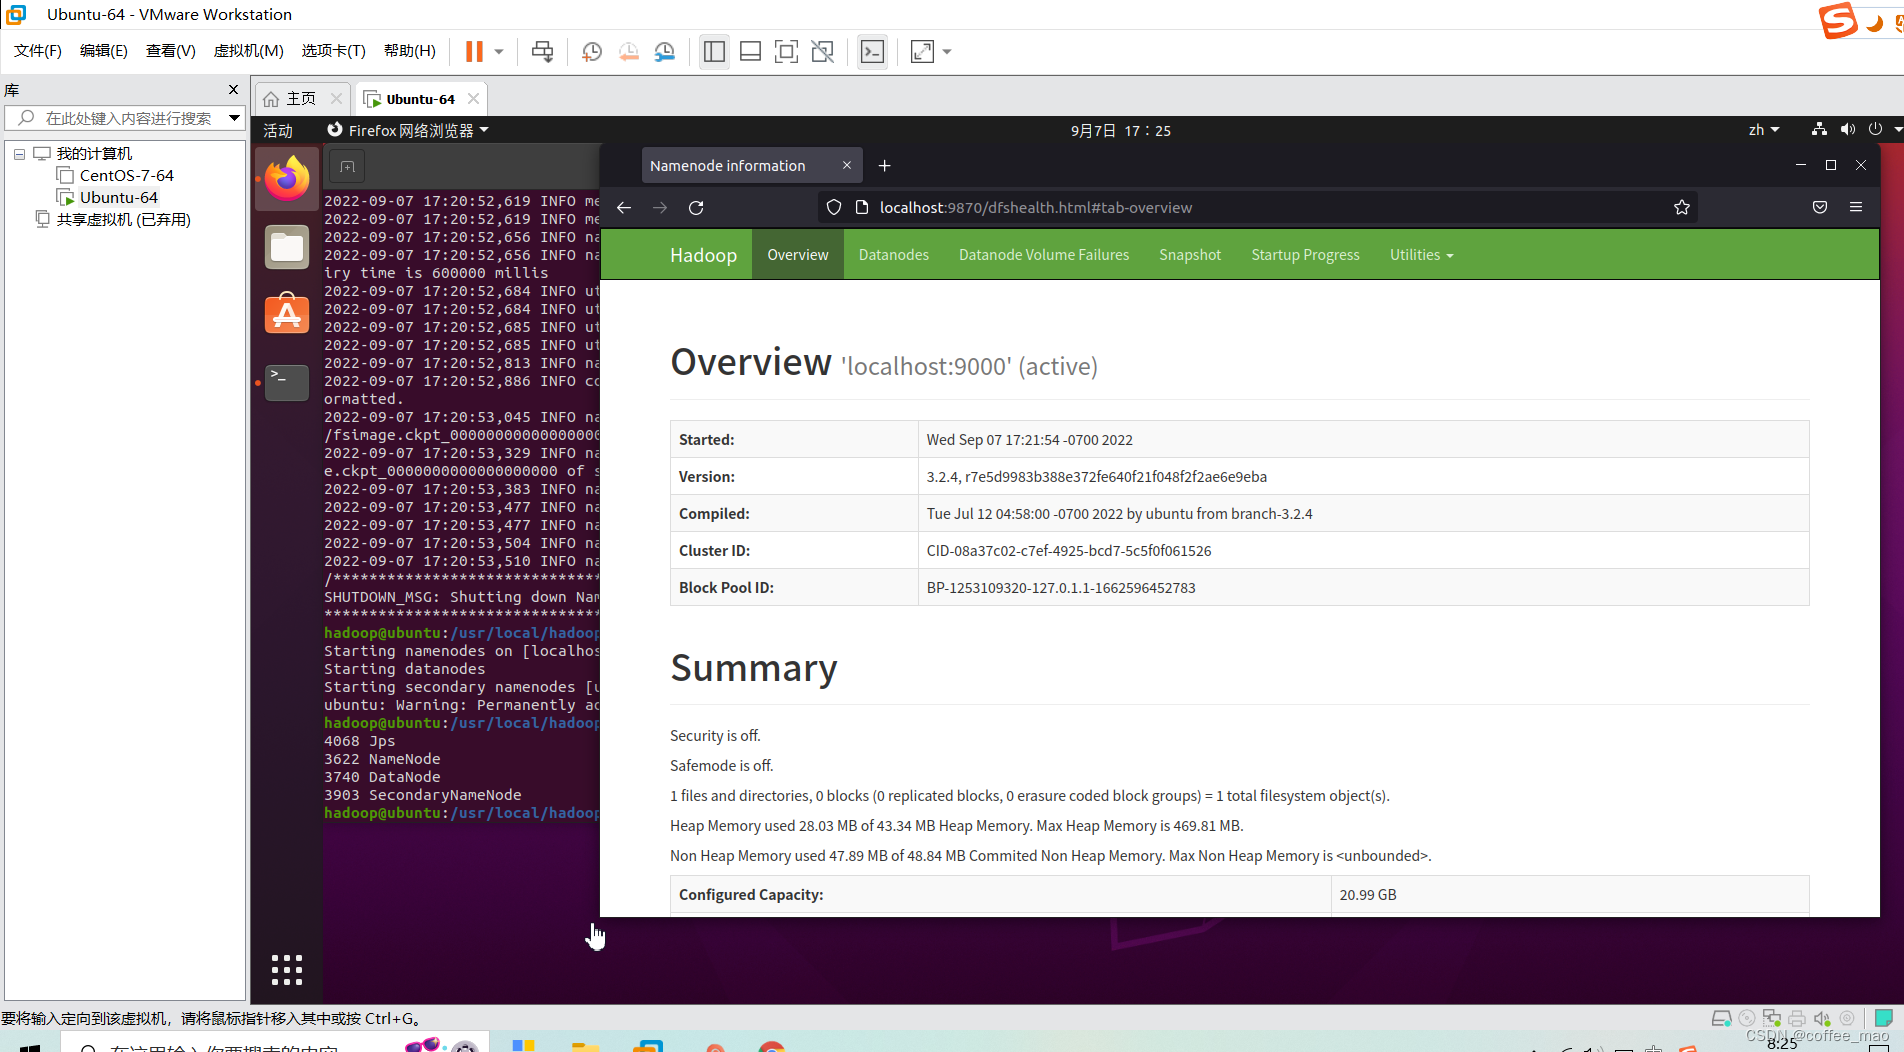Screen dimensions: 1904x1052
Task: Open the zh input source dropdown
Action: coord(1764,131)
